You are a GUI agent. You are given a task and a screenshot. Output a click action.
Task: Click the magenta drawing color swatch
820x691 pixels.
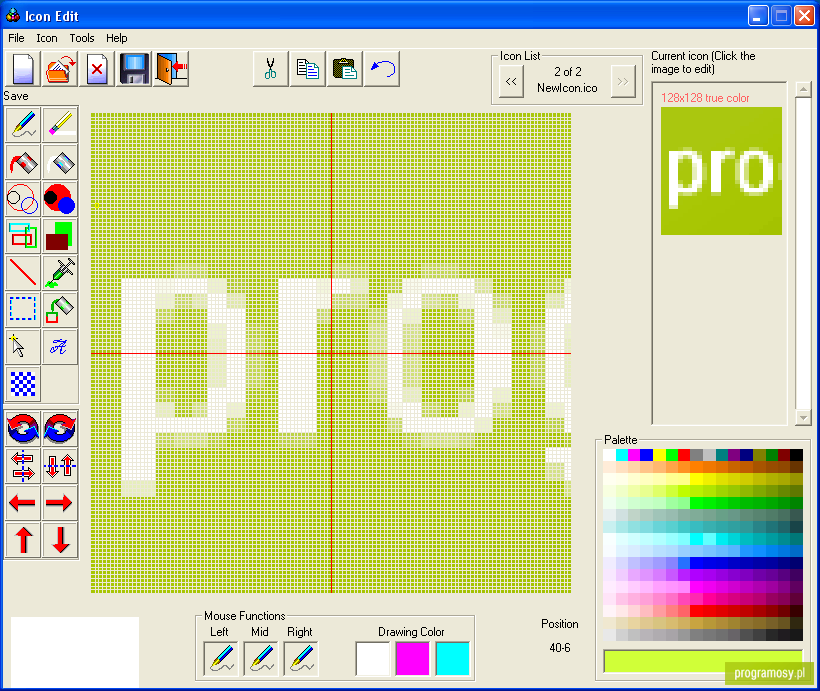(x=413, y=659)
